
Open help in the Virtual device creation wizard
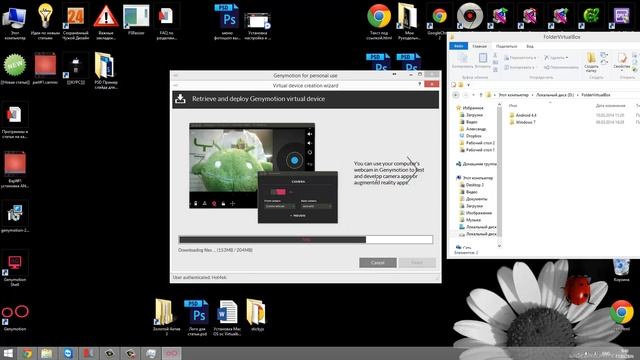(x=420, y=84)
